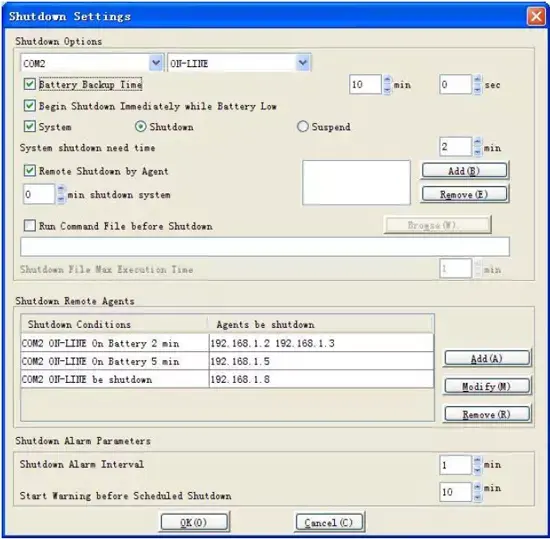Increase Shutdown Alarm Interval value
Viewport: 550px width, 539px height.
(x=477, y=460)
